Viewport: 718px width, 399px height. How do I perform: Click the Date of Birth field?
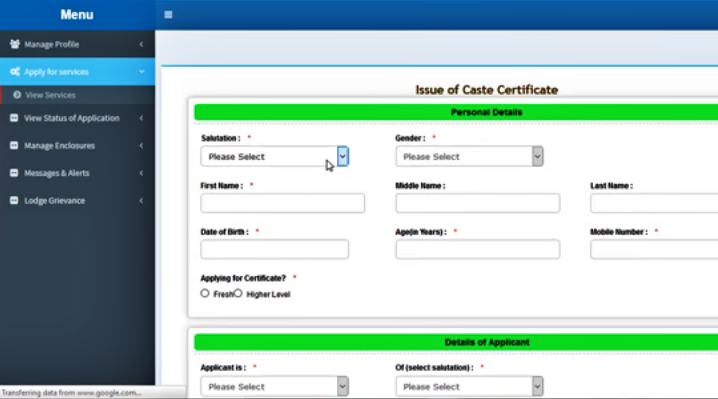274,249
